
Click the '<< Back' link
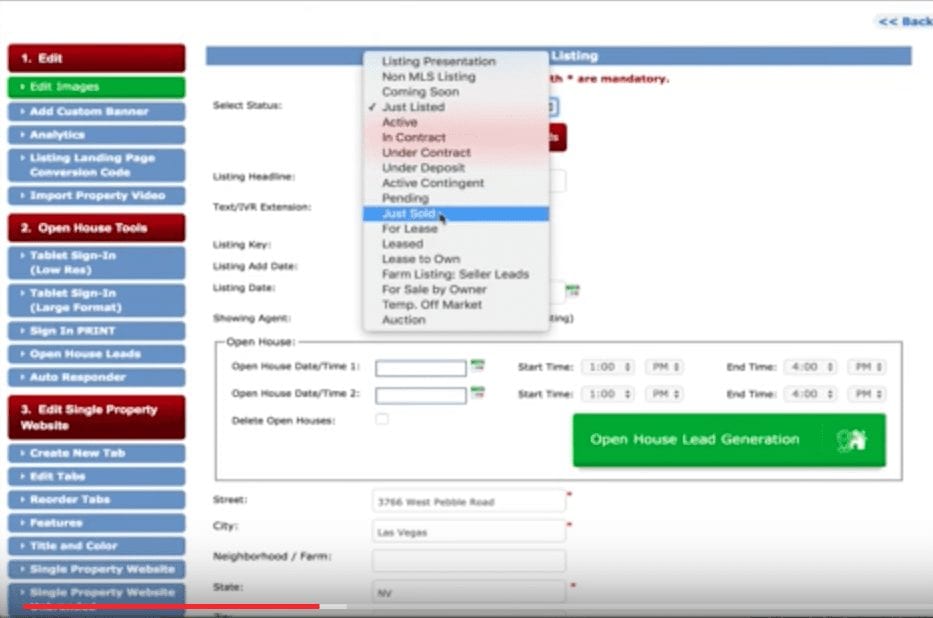coord(905,21)
